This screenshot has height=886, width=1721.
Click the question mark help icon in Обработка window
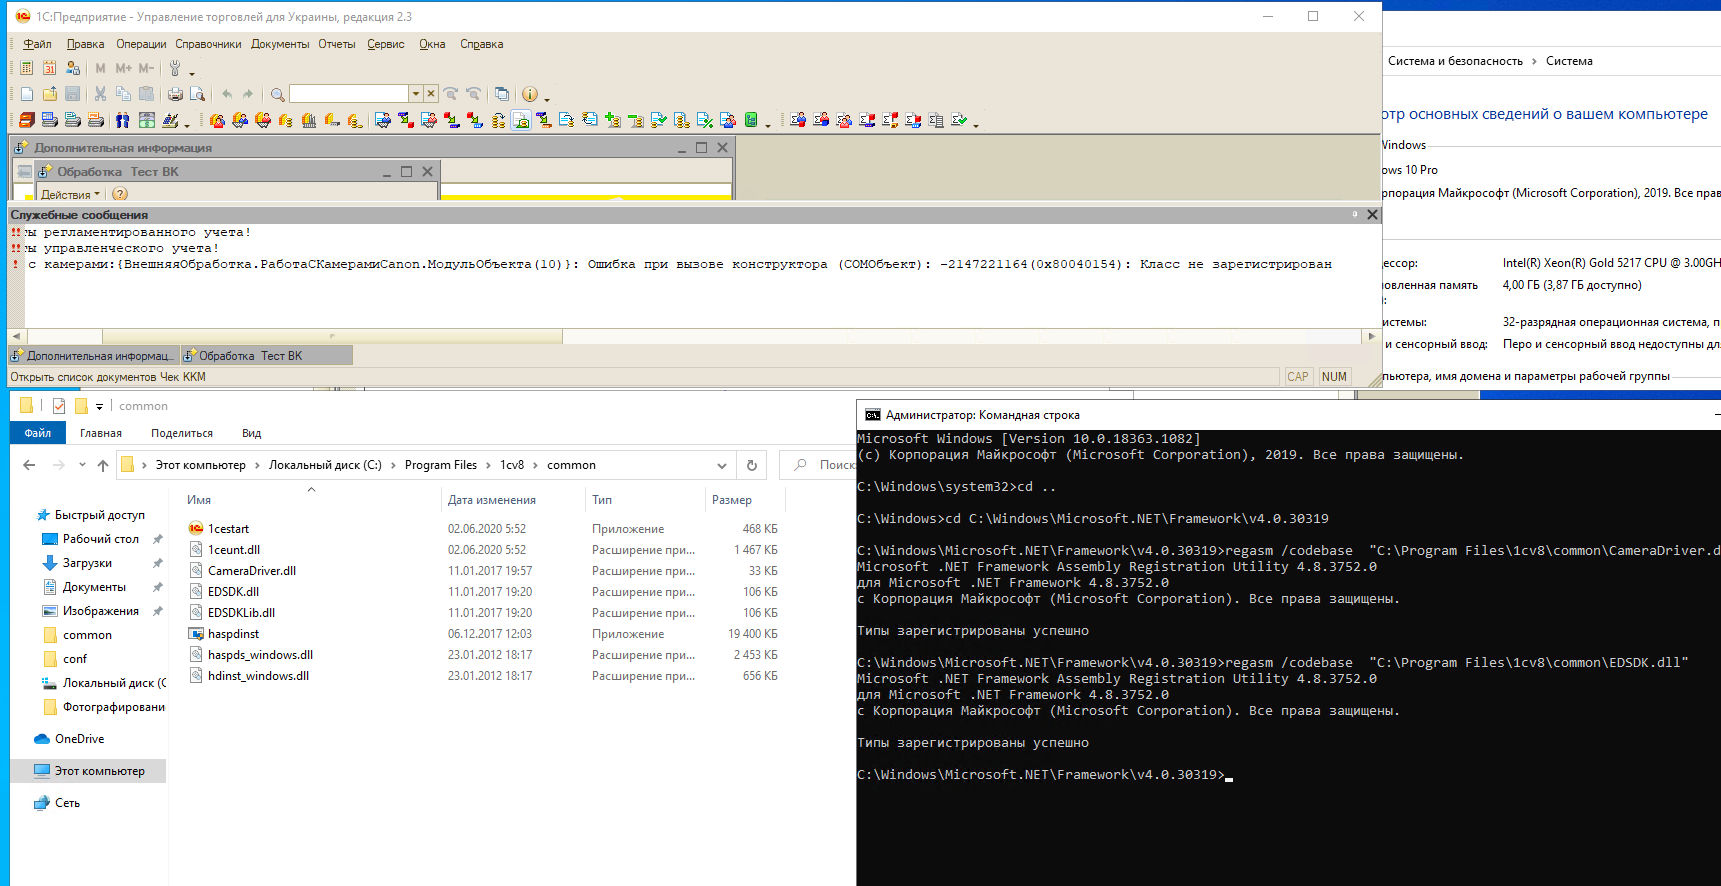pos(120,194)
